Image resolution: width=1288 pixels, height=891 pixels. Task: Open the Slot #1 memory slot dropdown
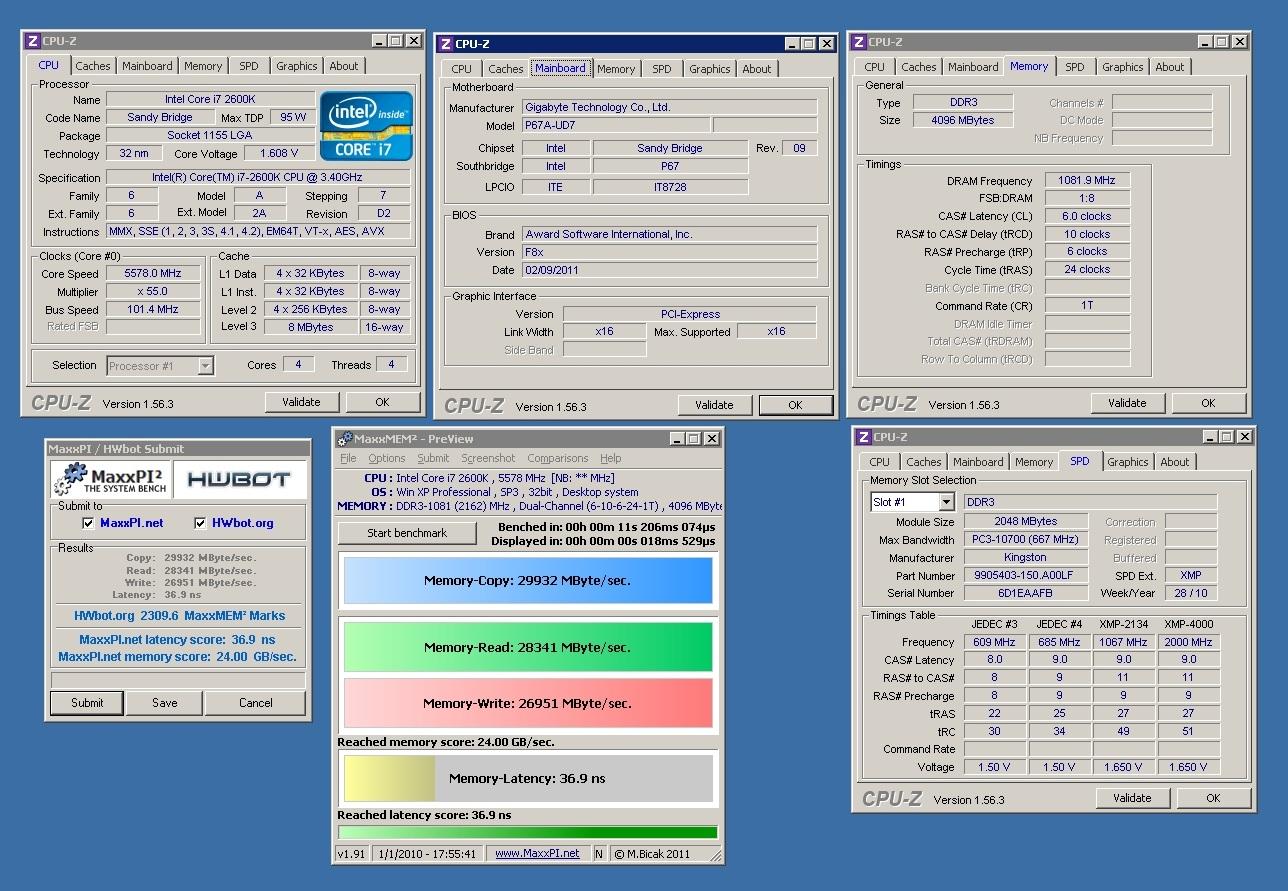pyautogui.click(x=946, y=502)
